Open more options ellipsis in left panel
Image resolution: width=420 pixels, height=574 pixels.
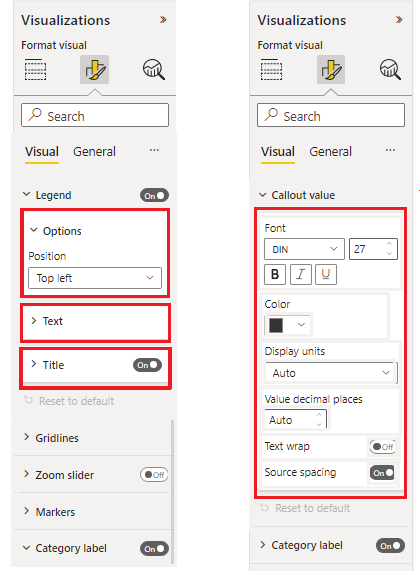(154, 150)
